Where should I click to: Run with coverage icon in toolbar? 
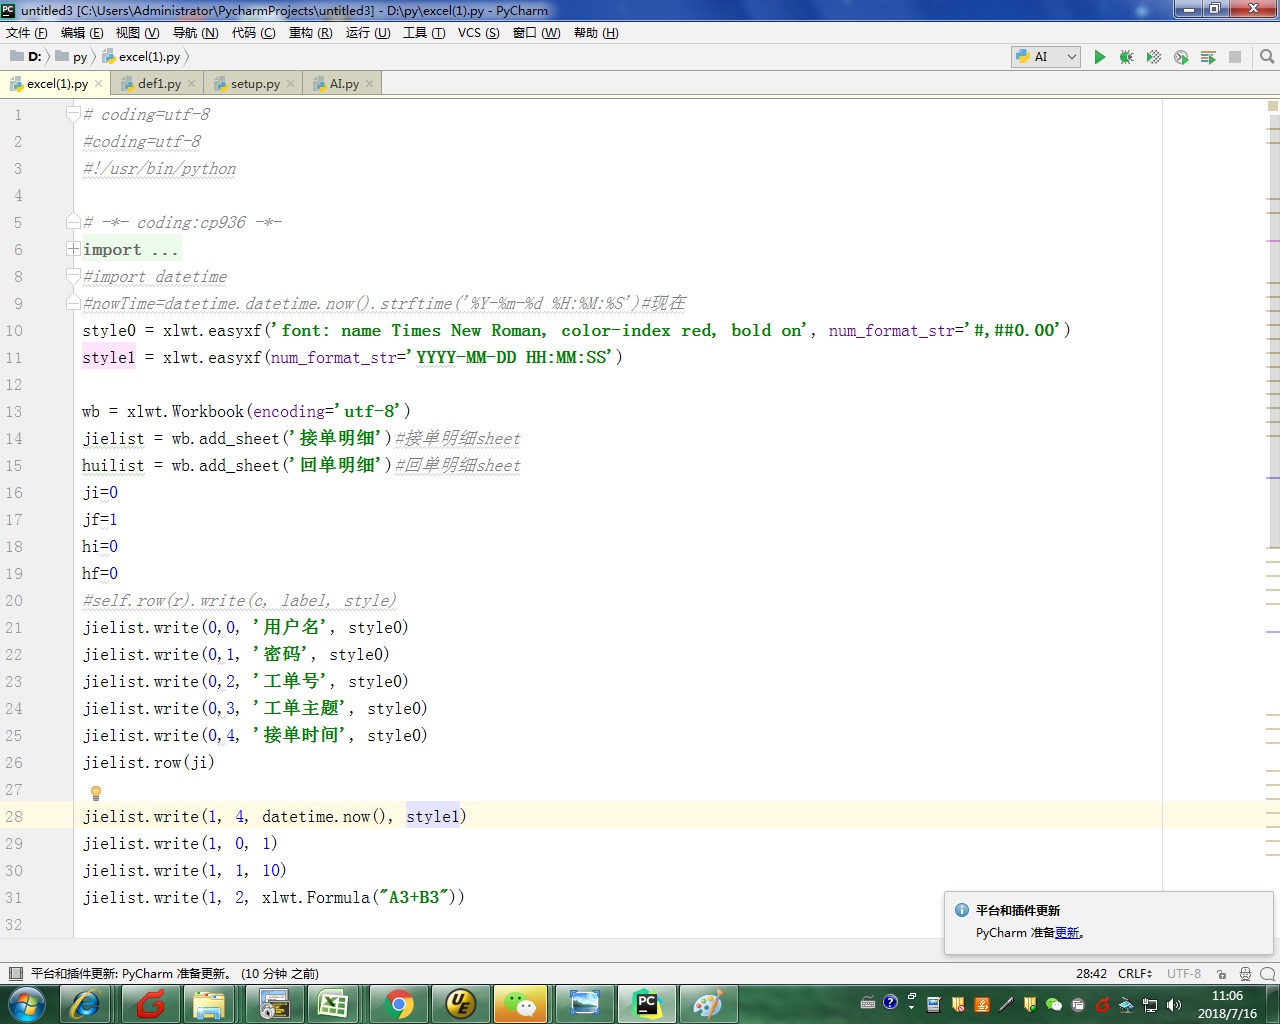tap(1154, 57)
